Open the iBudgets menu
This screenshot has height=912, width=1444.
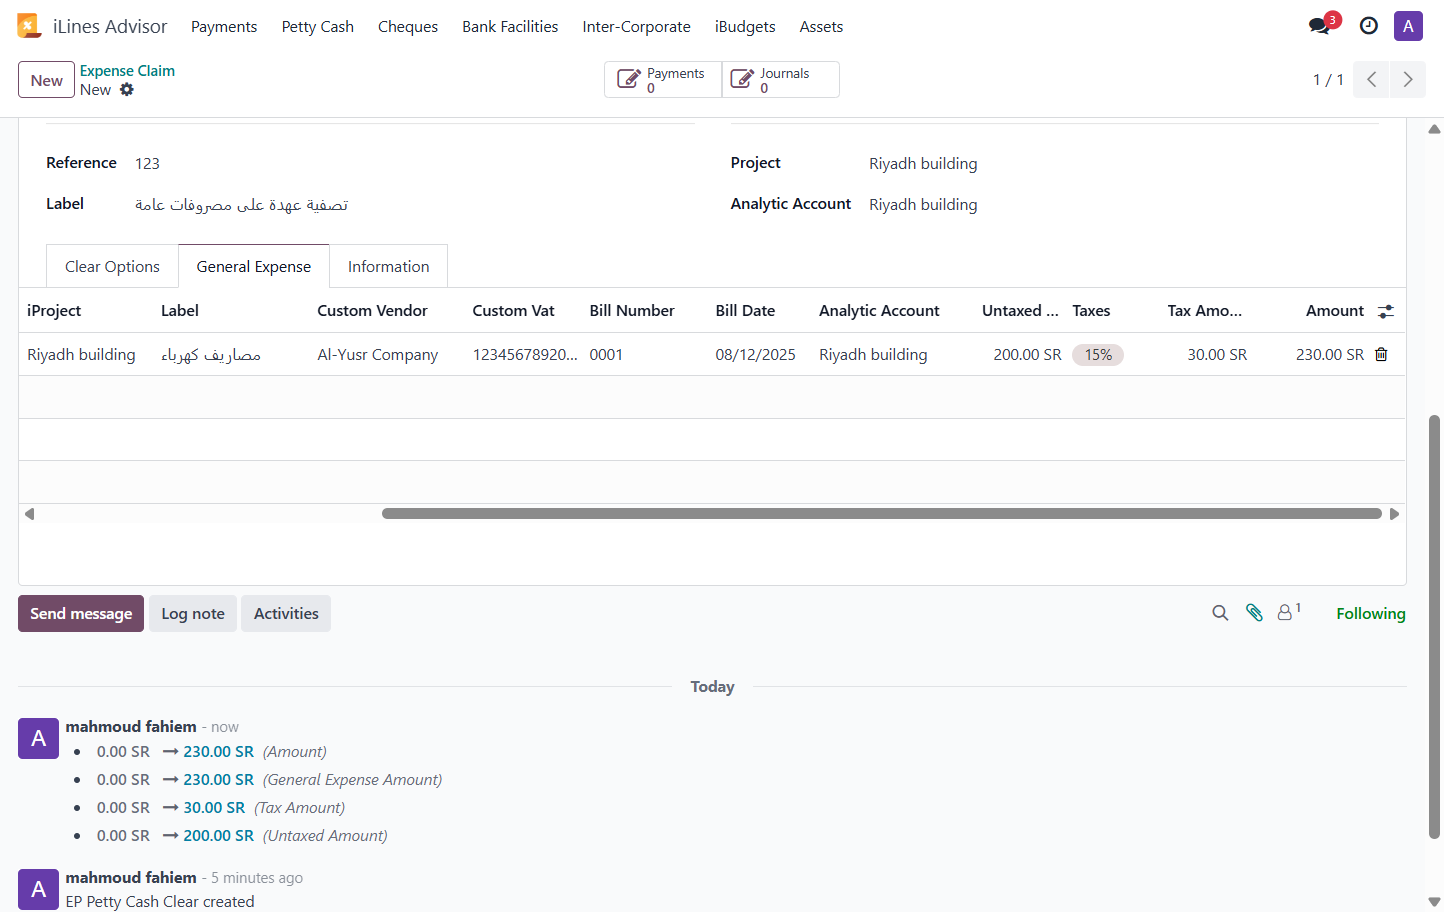coord(745,27)
